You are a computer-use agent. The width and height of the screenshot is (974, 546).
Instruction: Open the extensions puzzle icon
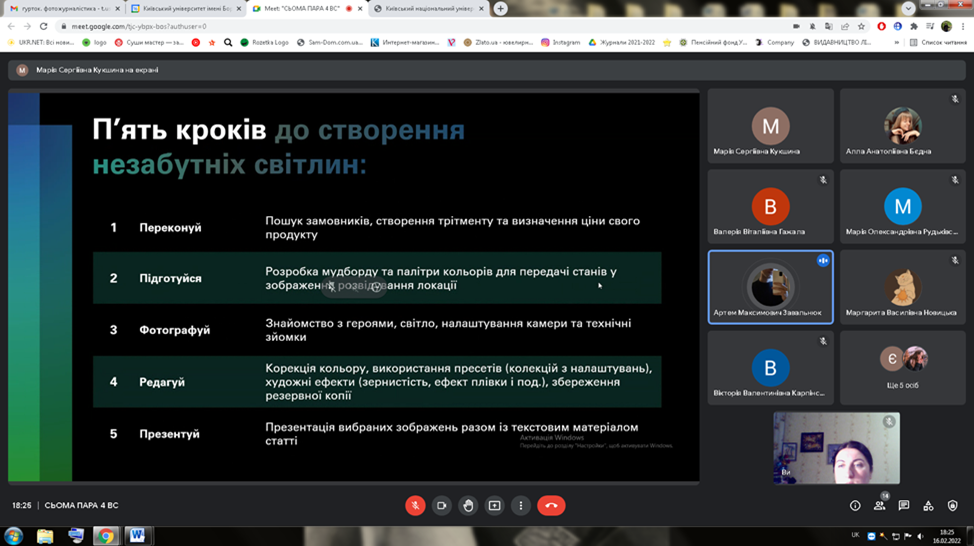coord(914,26)
